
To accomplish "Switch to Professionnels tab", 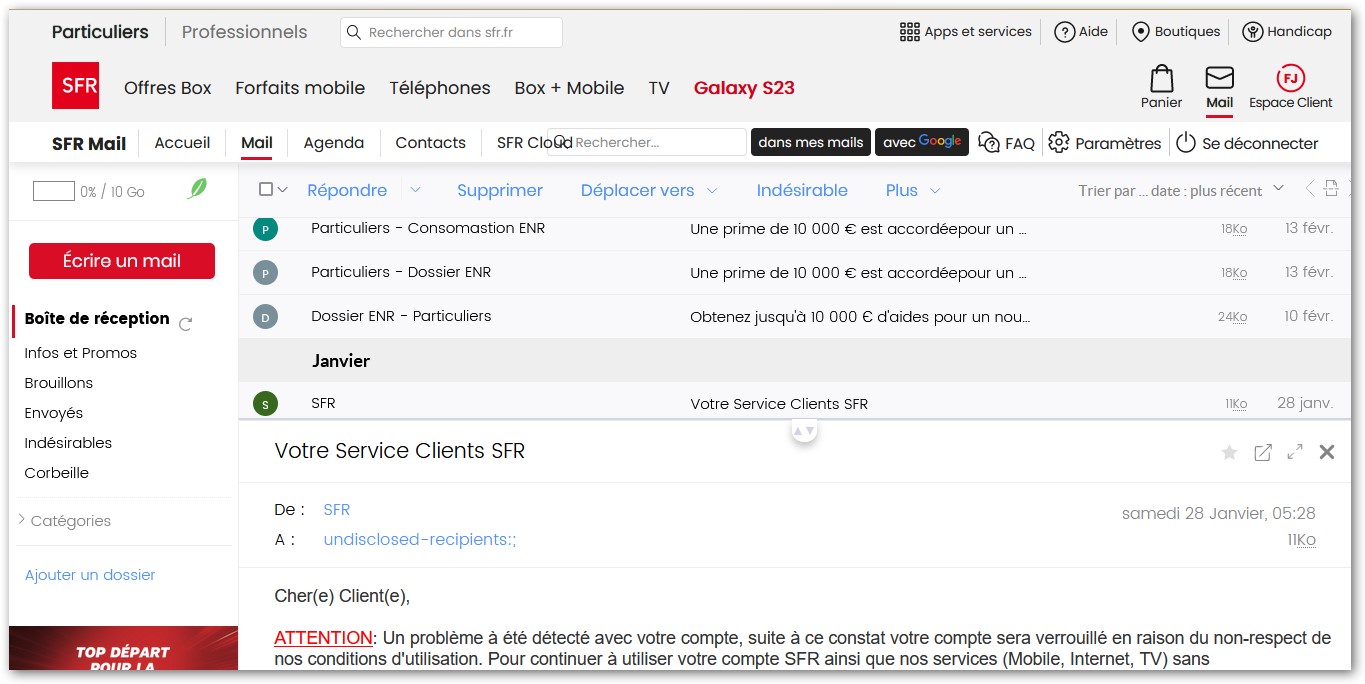I will click(x=244, y=32).
